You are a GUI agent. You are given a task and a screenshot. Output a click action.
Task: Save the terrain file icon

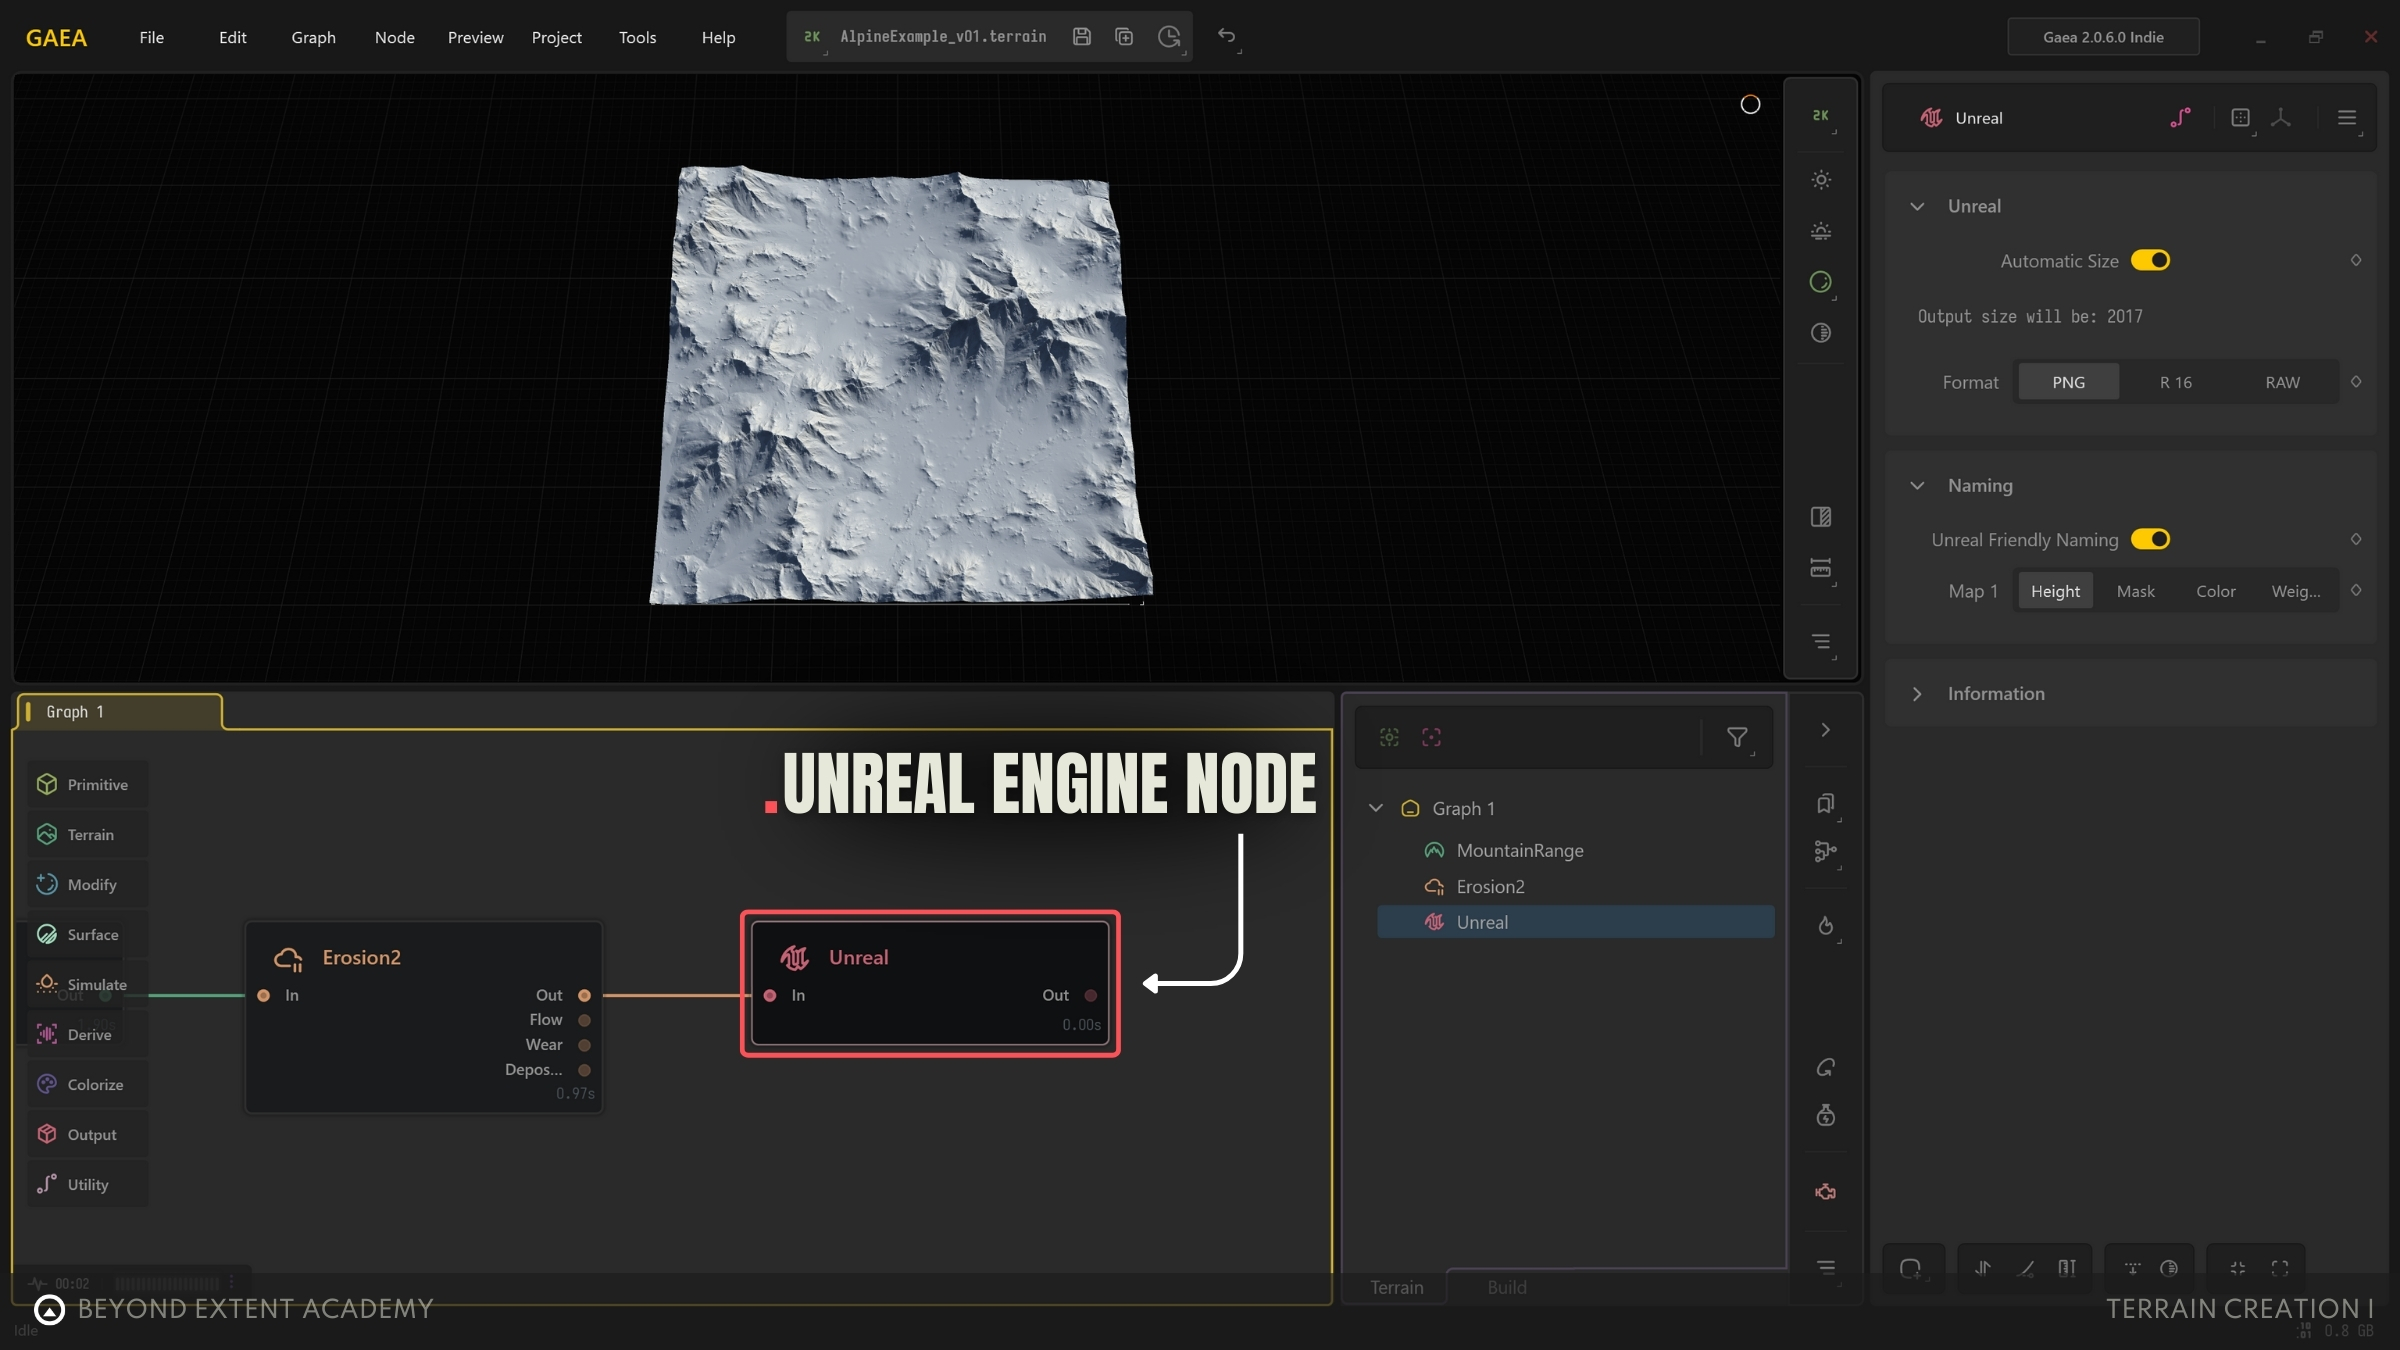point(1081,37)
